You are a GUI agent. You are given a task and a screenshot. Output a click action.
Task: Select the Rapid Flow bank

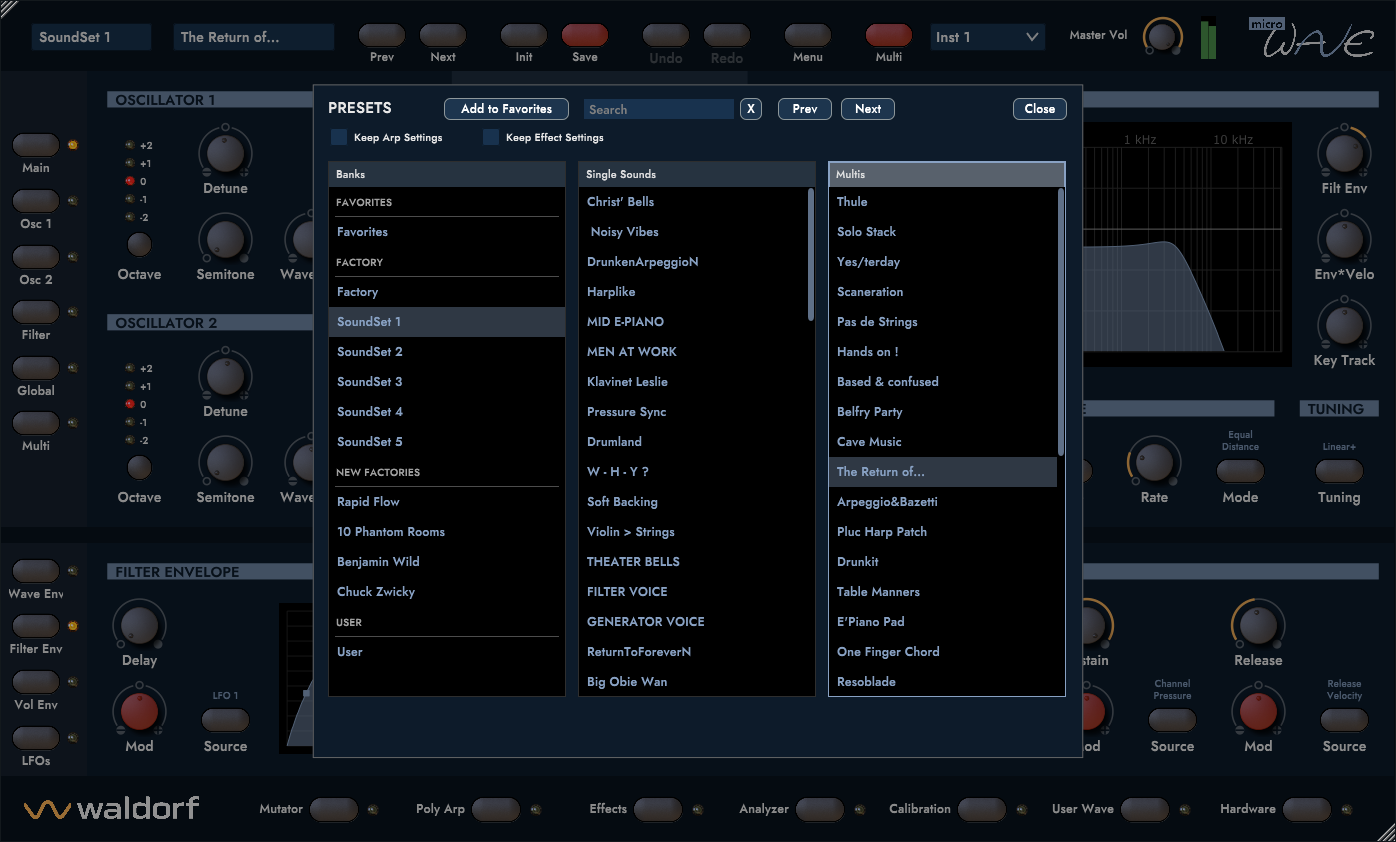[x=447, y=502]
